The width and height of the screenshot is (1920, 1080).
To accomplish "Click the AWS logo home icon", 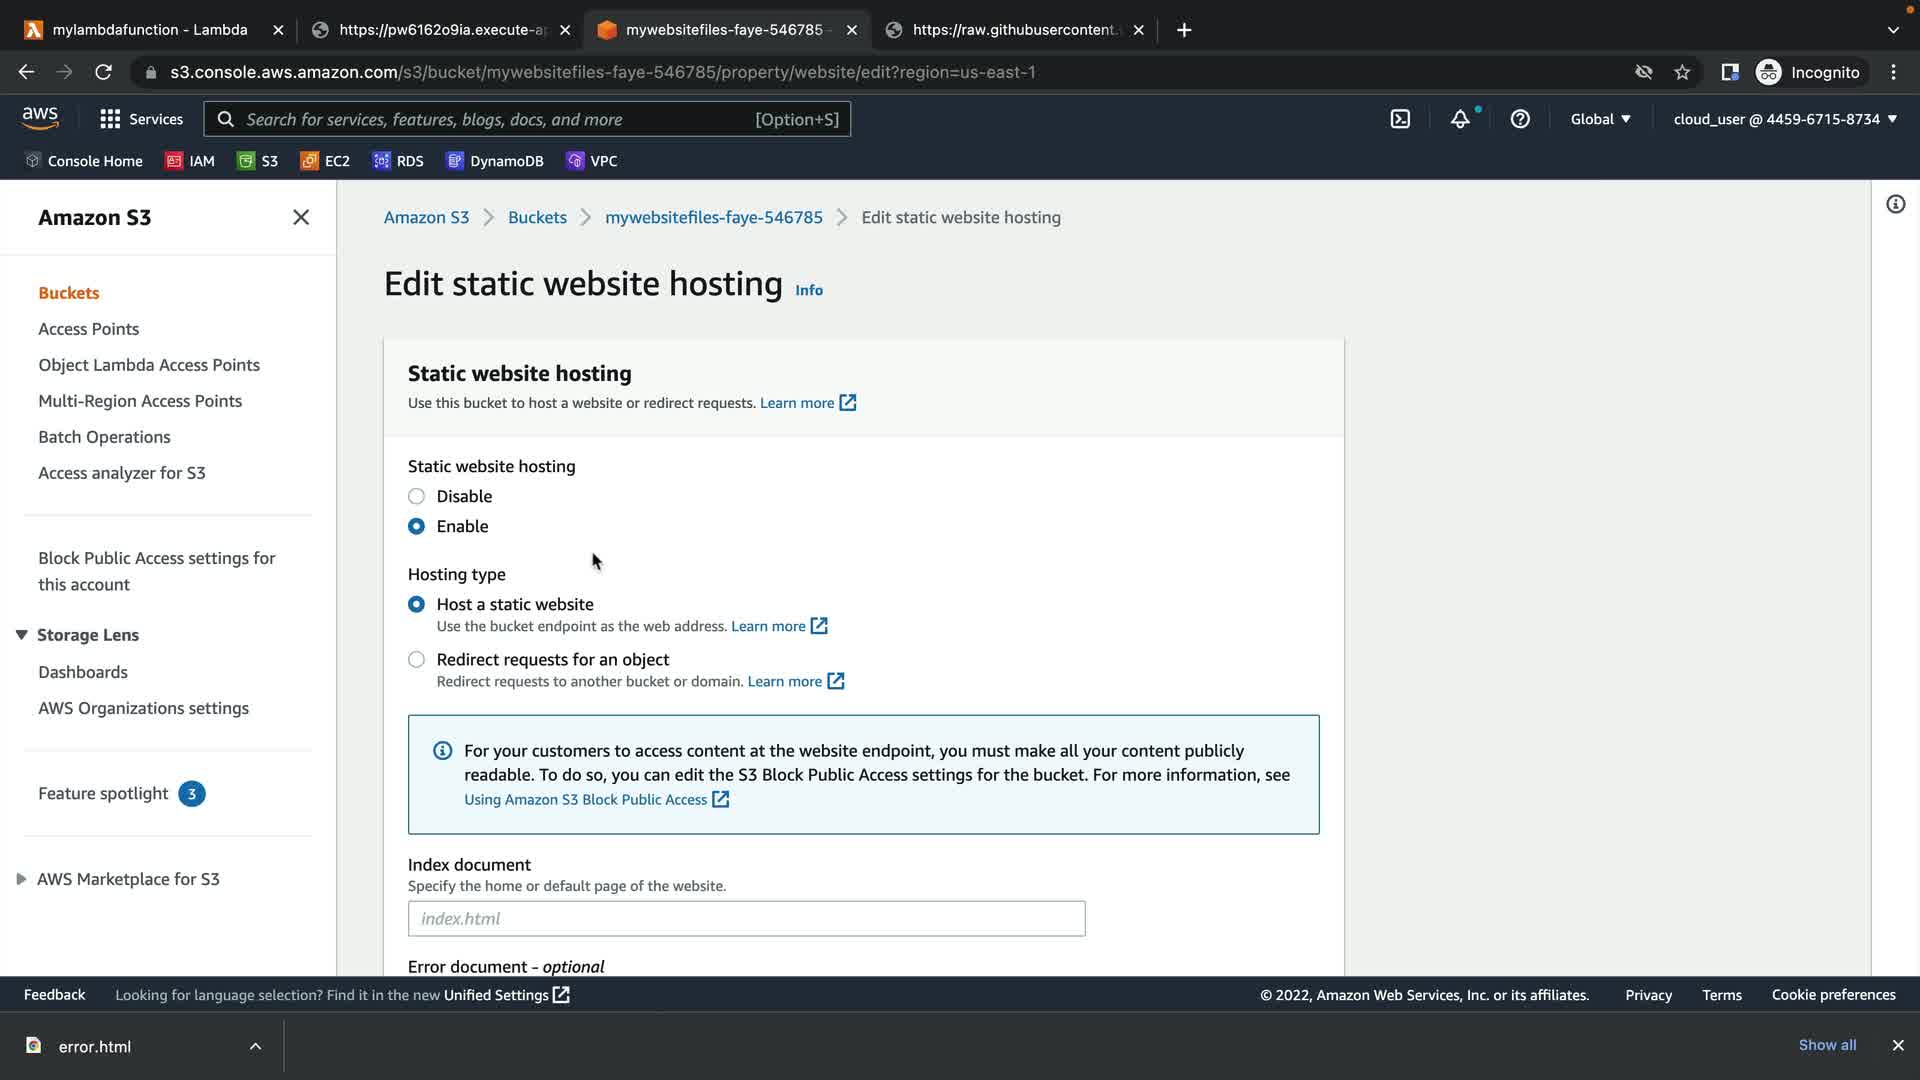I will pyautogui.click(x=40, y=118).
